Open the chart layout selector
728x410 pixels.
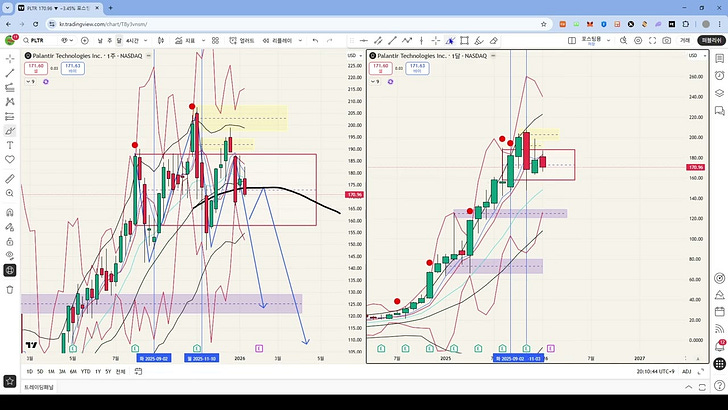tap(572, 41)
